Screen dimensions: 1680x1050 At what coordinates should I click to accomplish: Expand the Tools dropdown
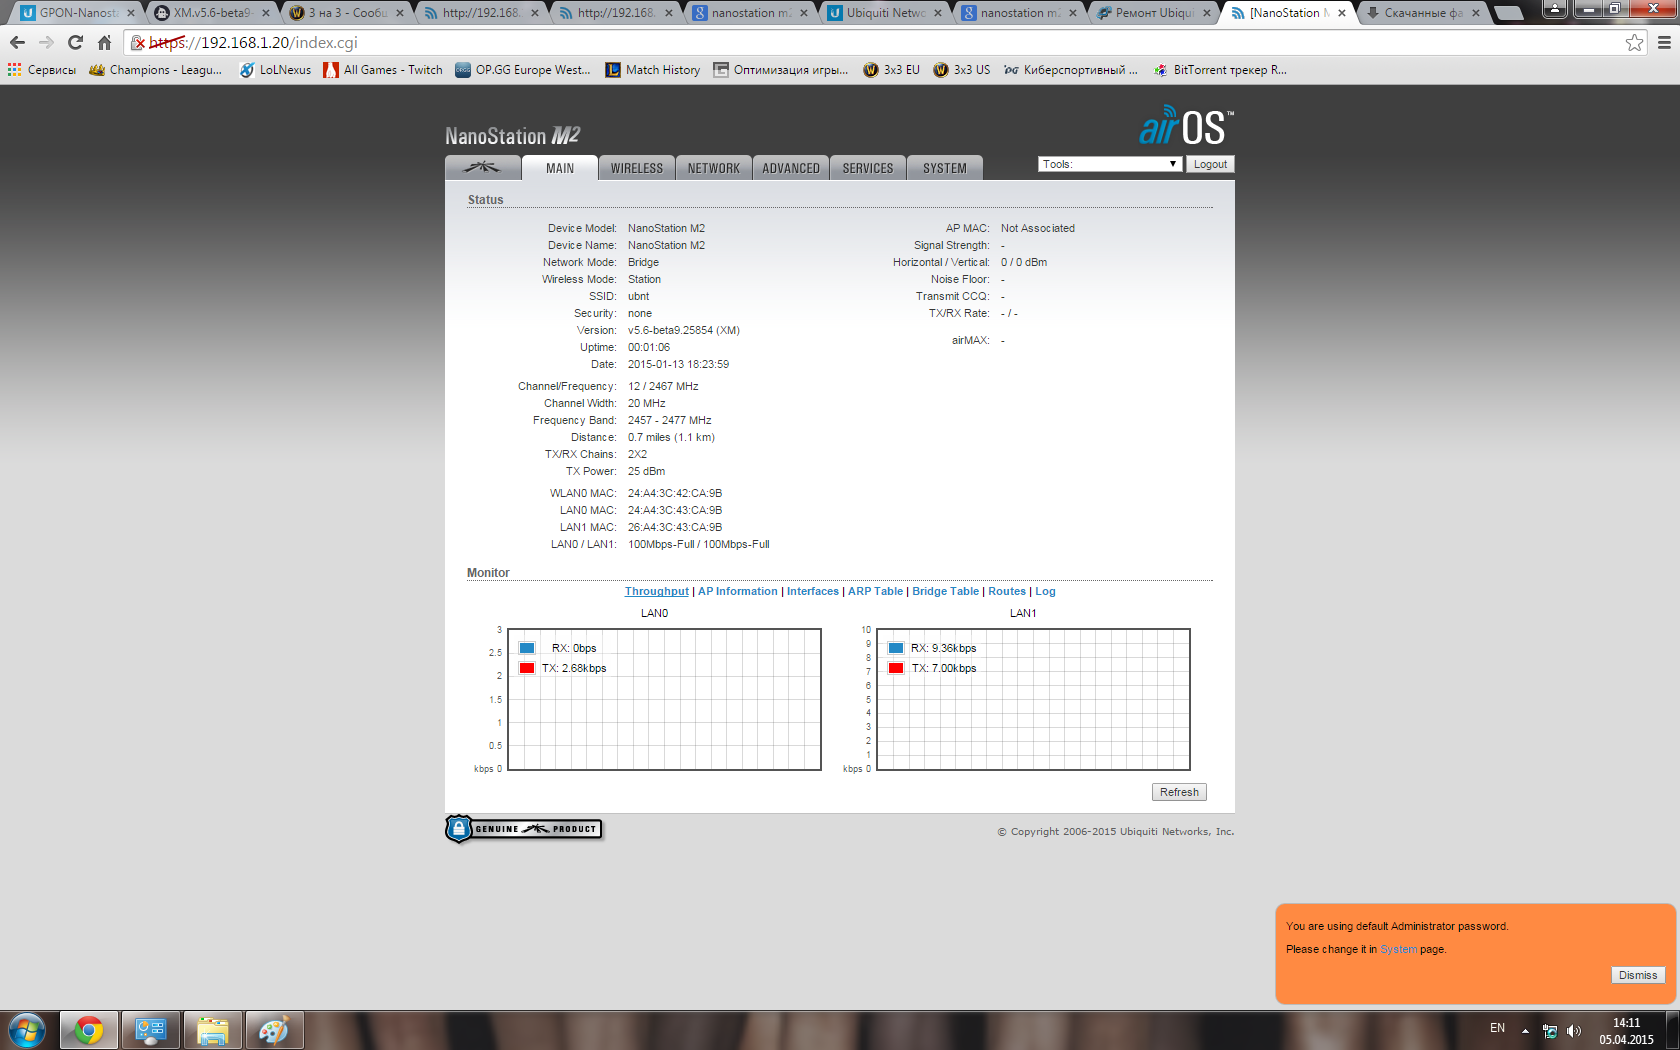[1110, 164]
